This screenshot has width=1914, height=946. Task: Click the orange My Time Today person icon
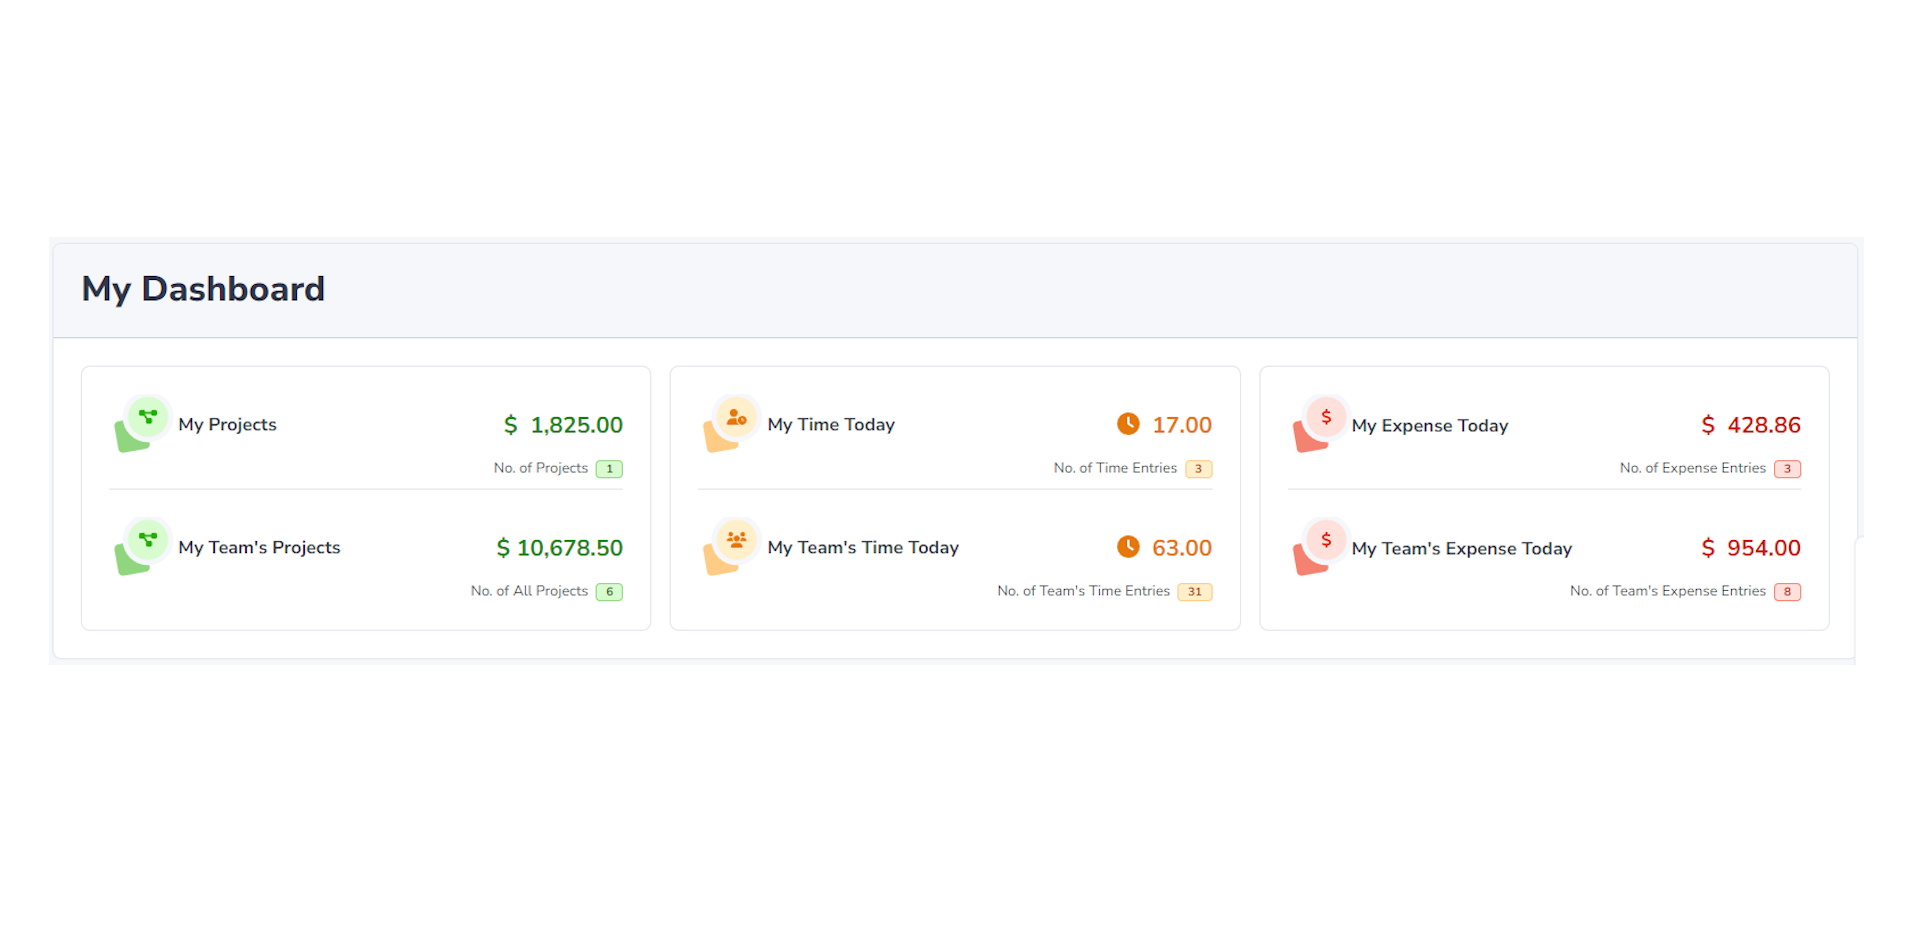coord(736,417)
